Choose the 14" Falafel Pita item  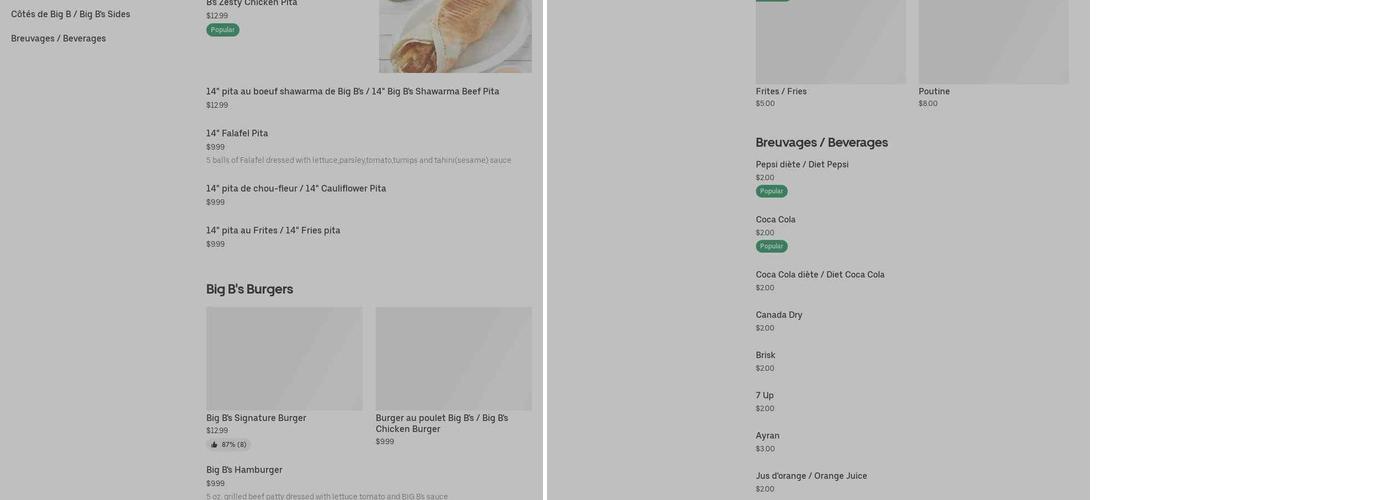point(237,134)
